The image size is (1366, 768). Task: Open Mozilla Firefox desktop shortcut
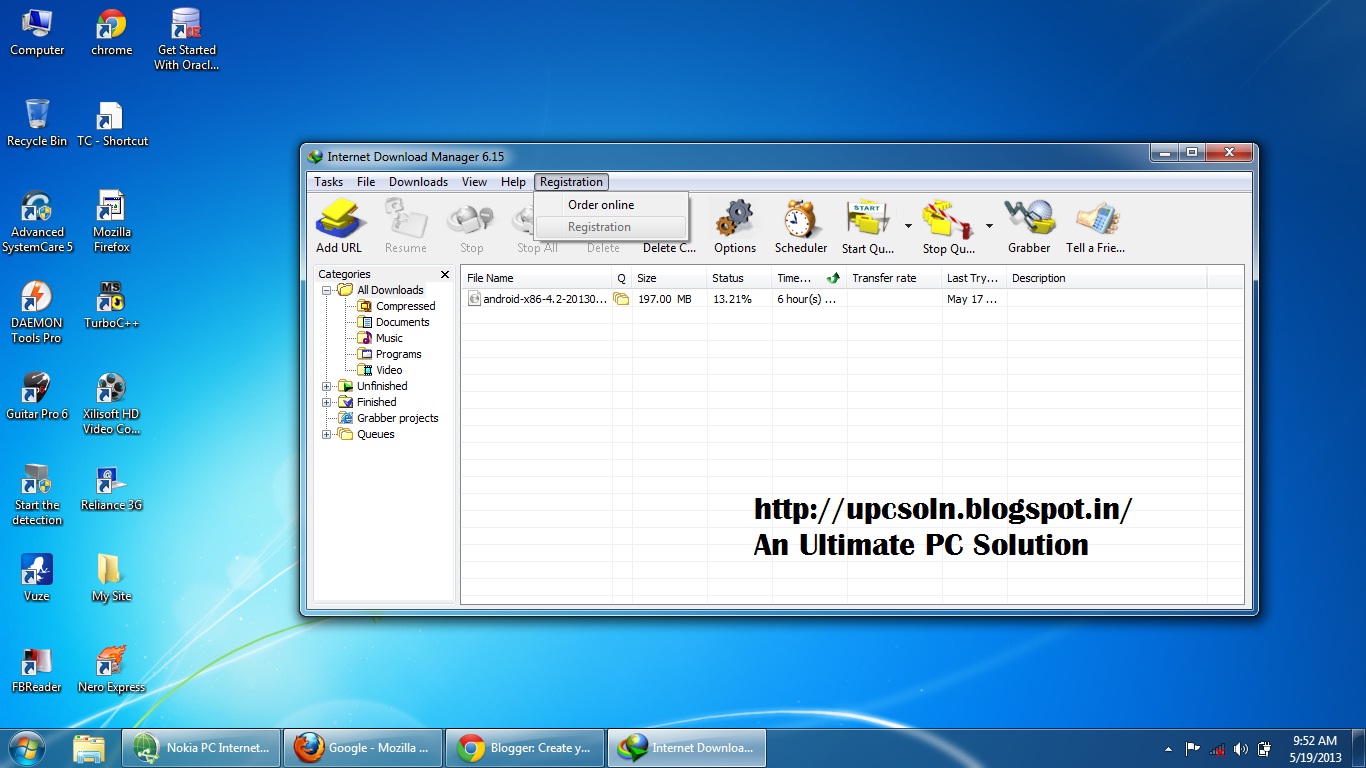pos(112,221)
